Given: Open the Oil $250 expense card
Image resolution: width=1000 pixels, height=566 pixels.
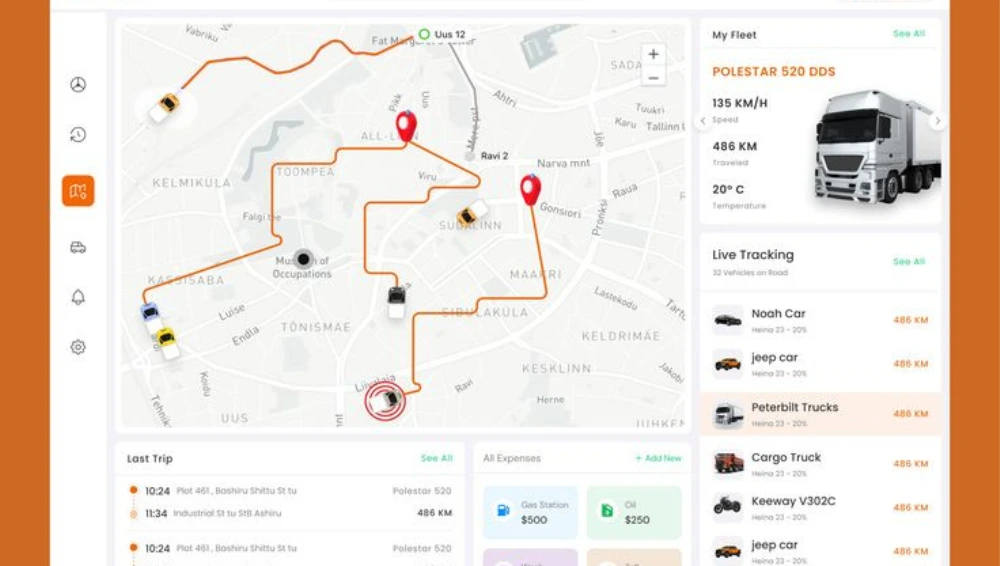Looking at the screenshot, I should (634, 512).
